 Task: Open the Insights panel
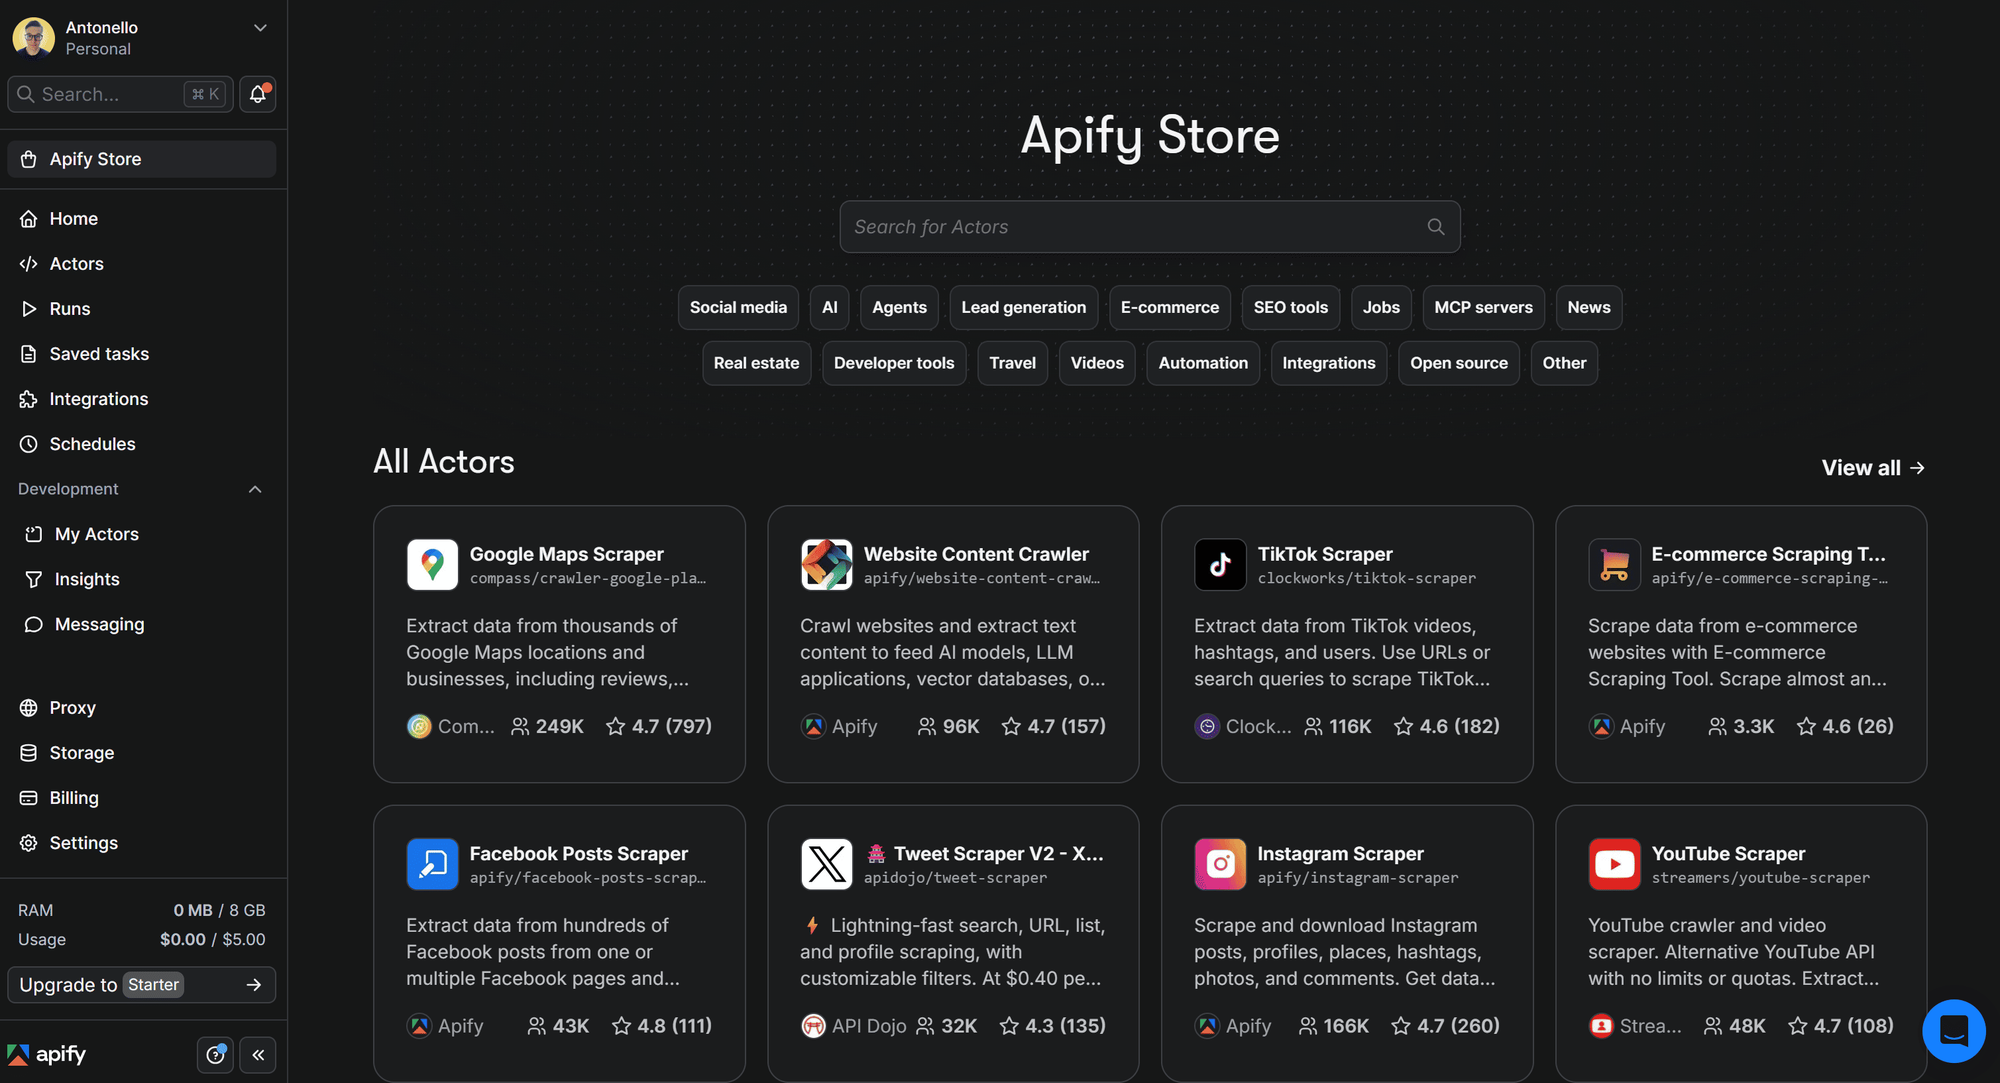tap(85, 578)
